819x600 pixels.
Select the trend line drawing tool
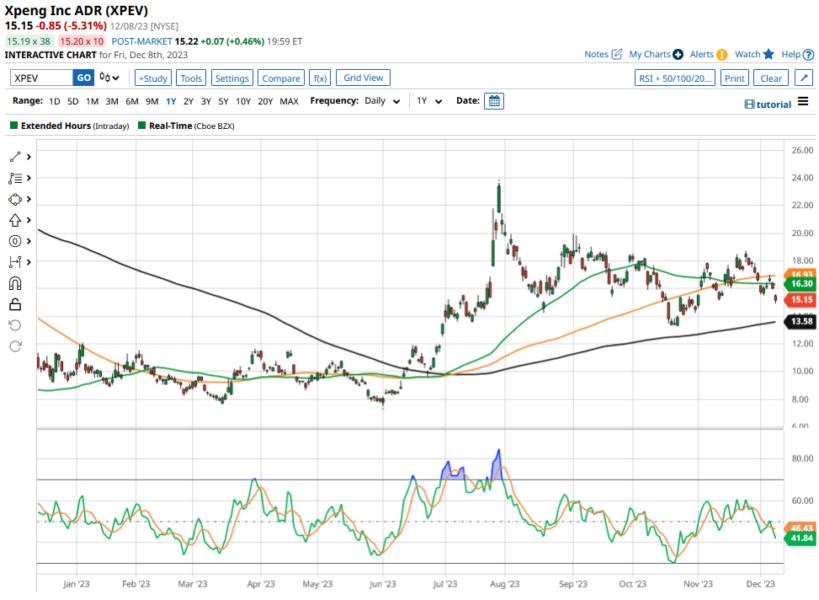[15, 157]
